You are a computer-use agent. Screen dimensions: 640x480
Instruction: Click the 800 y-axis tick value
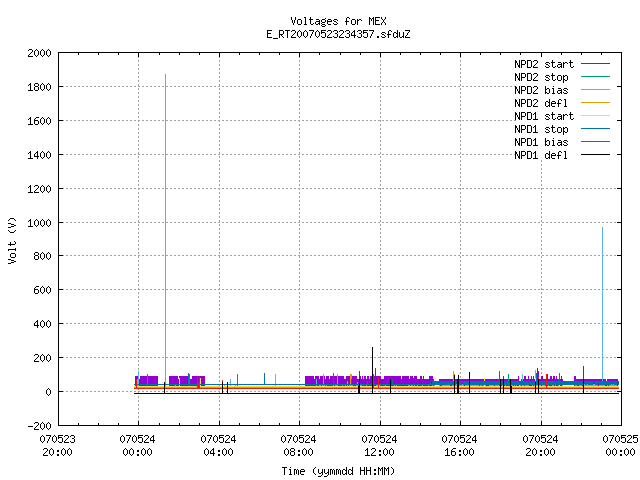click(x=43, y=256)
